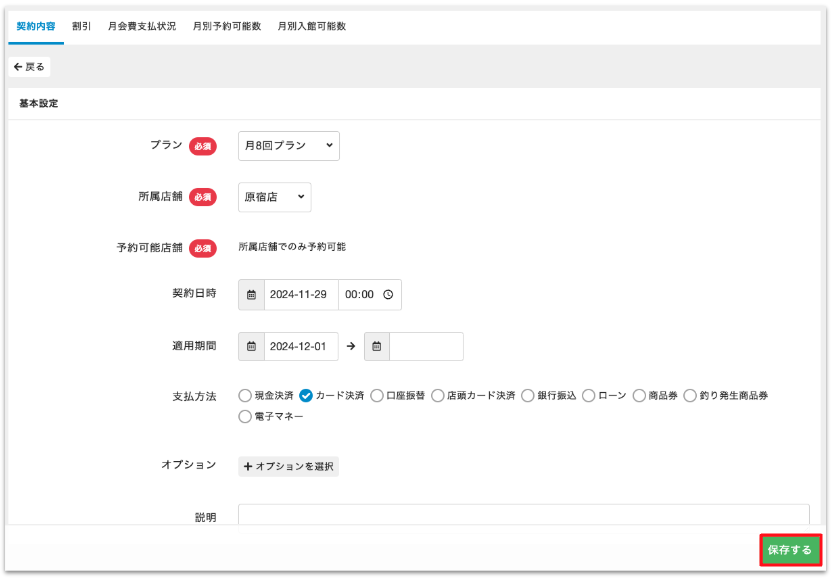Open the 月会費支払状況 tab
This screenshot has height=579, width=832.
point(142,27)
